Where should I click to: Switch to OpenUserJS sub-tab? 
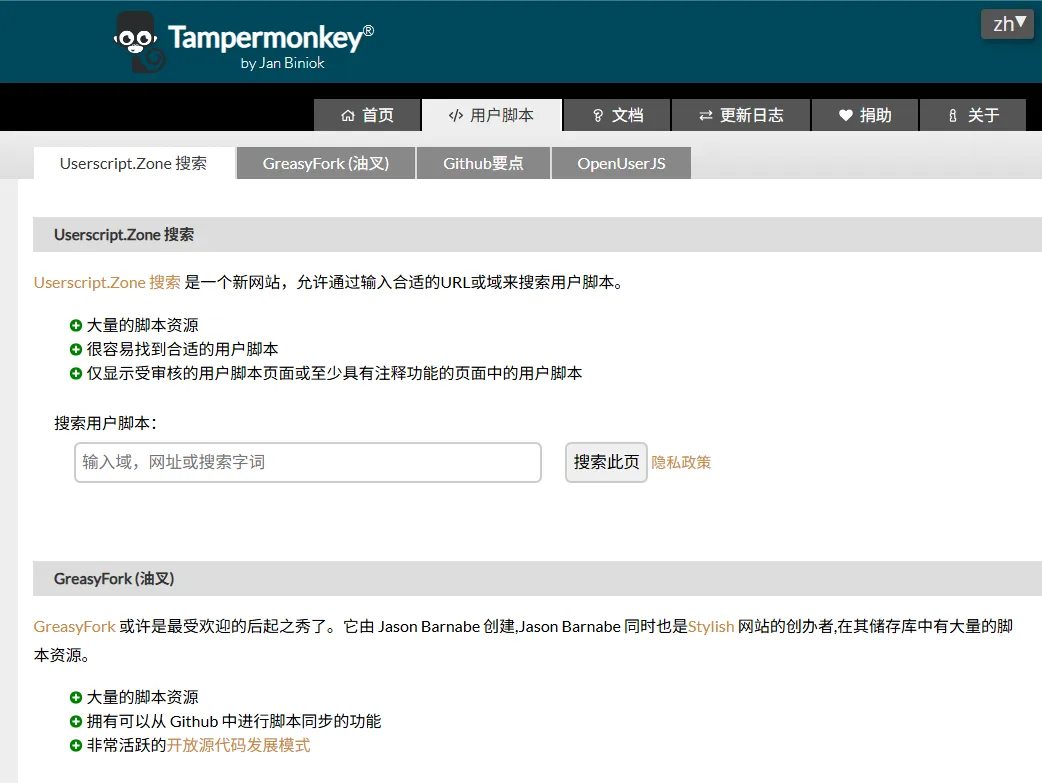621,164
